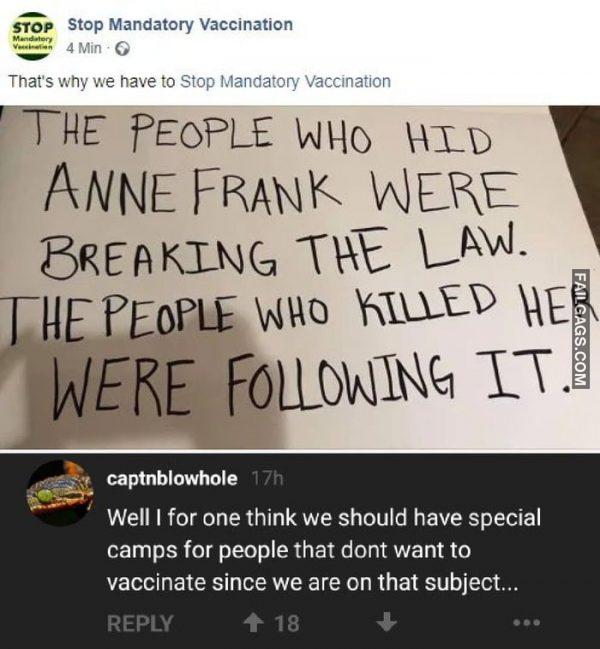Follow the Stop Mandatory Vaccination link in post text
600x649 pixels.
[x=286, y=82]
